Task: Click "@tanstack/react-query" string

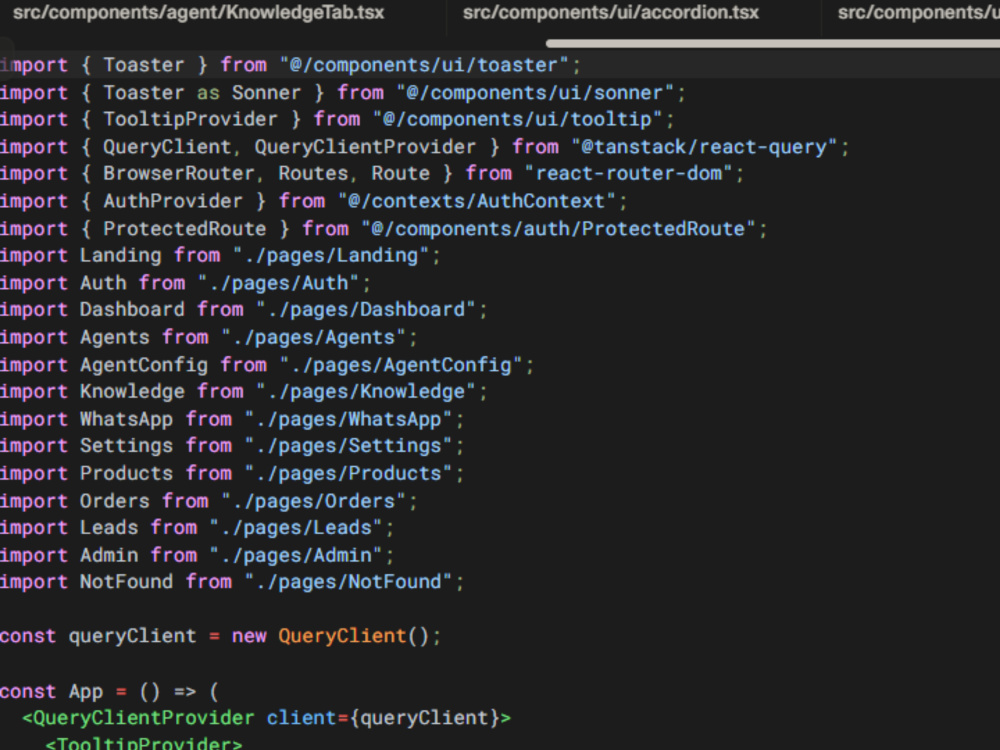Action: click(x=703, y=147)
